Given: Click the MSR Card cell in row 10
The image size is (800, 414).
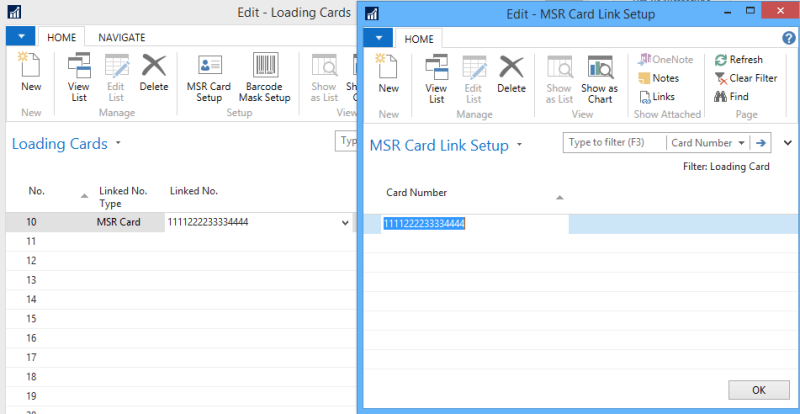Looking at the screenshot, I should tap(118, 222).
